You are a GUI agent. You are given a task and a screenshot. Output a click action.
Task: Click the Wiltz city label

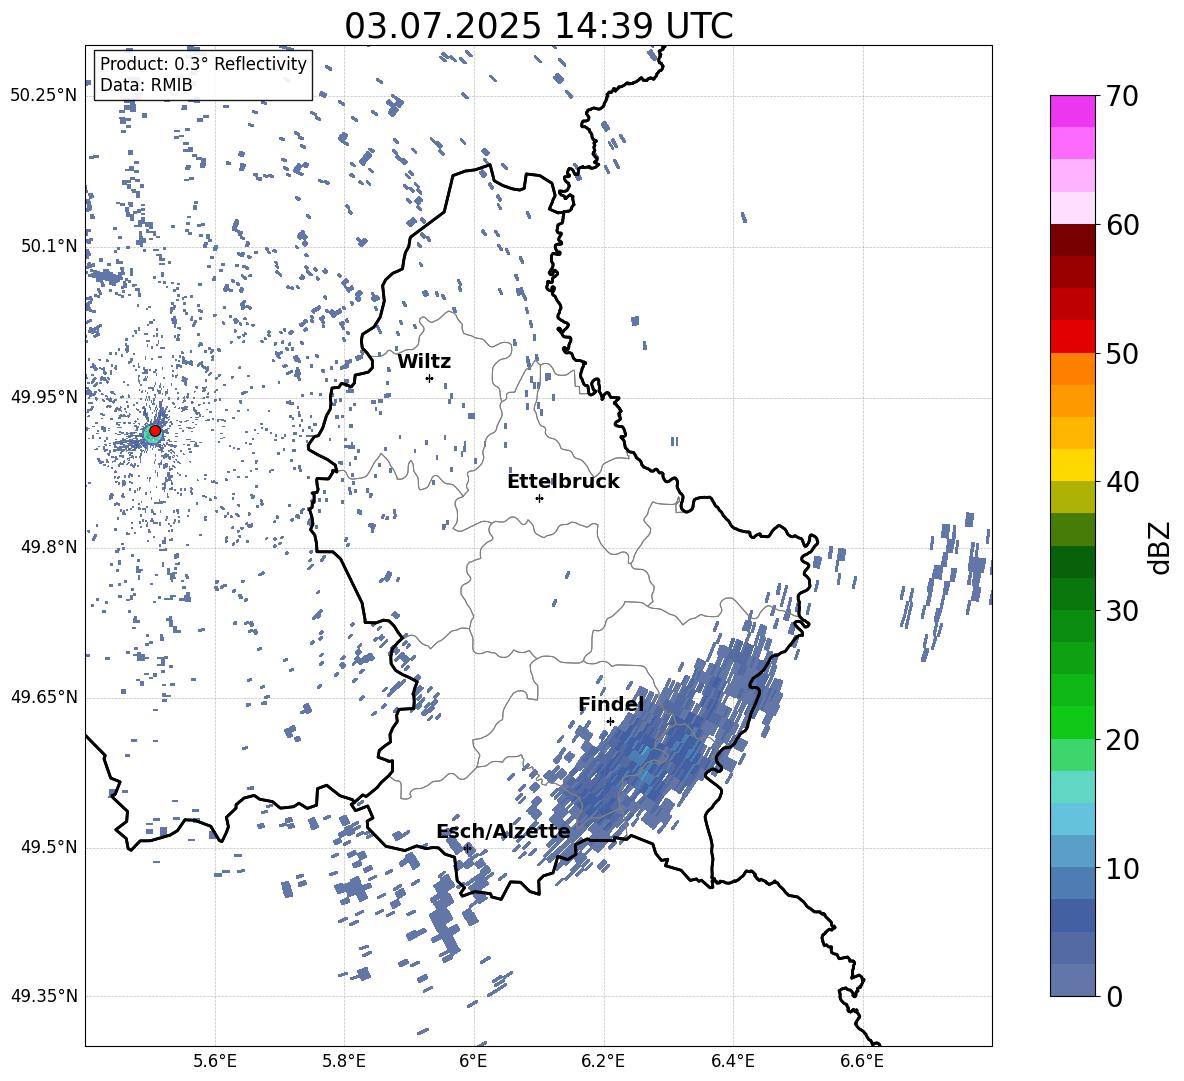point(424,362)
